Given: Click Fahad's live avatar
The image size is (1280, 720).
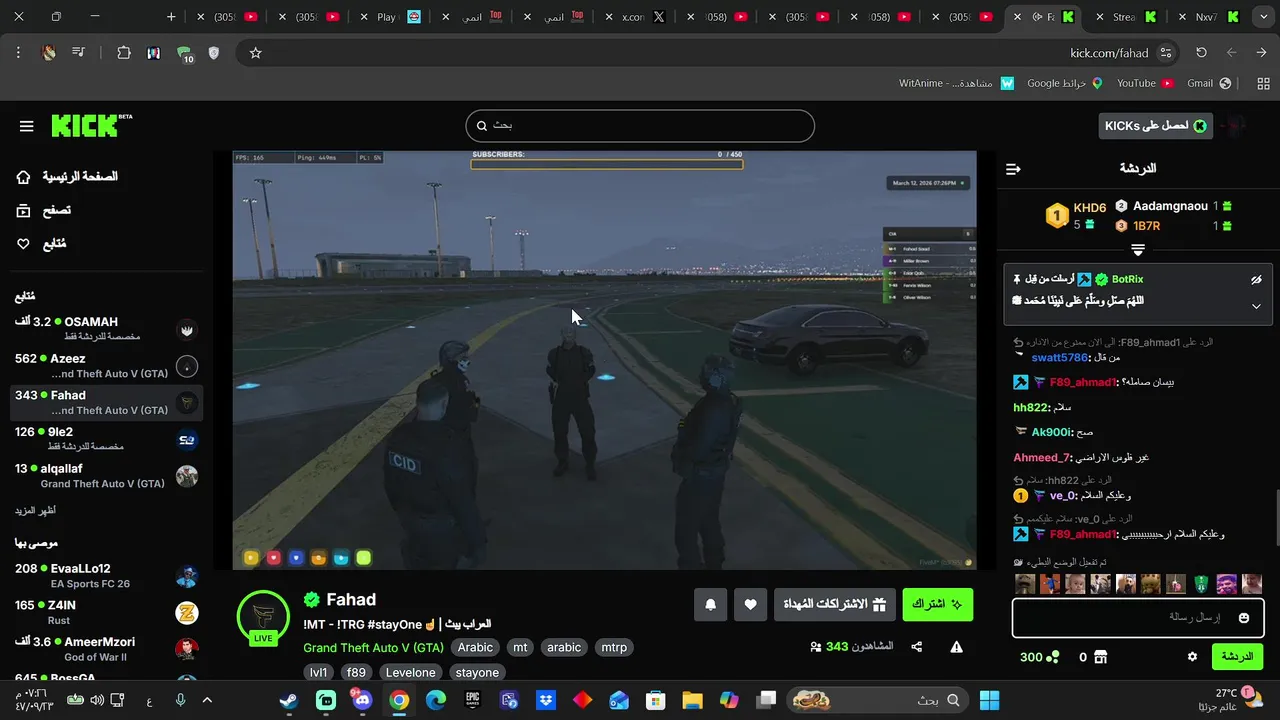Looking at the screenshot, I should click(x=263, y=616).
